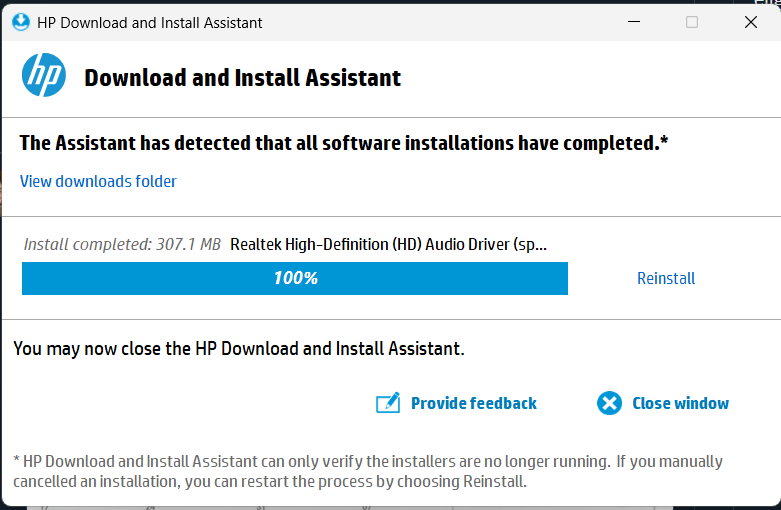The image size is (781, 510).
Task: Open the View downloads folder link
Action: (98, 181)
